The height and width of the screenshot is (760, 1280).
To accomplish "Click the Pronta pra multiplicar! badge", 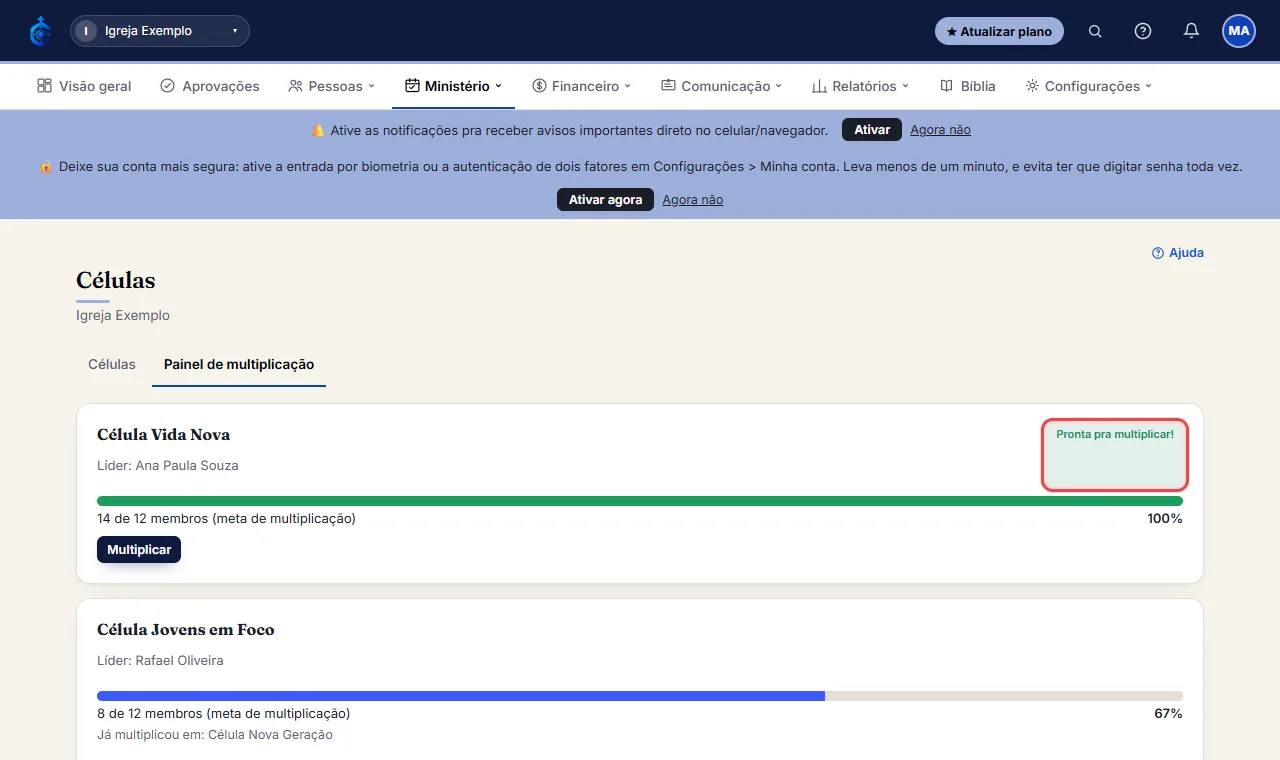I will 1115,455.
